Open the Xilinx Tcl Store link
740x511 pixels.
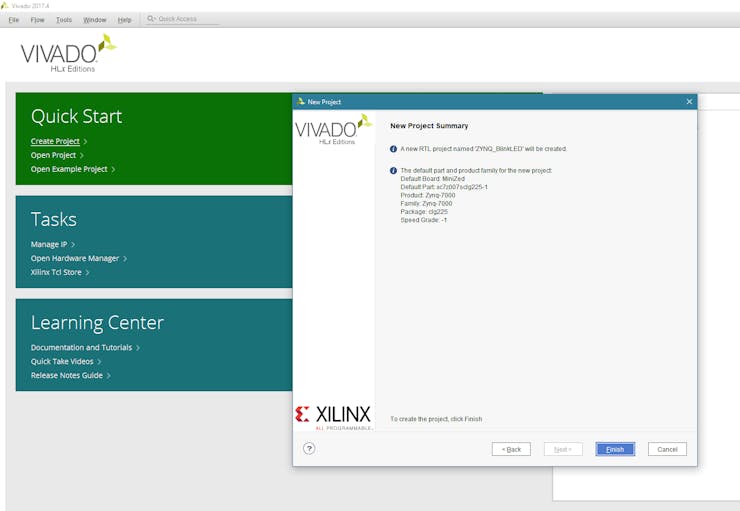point(56,272)
